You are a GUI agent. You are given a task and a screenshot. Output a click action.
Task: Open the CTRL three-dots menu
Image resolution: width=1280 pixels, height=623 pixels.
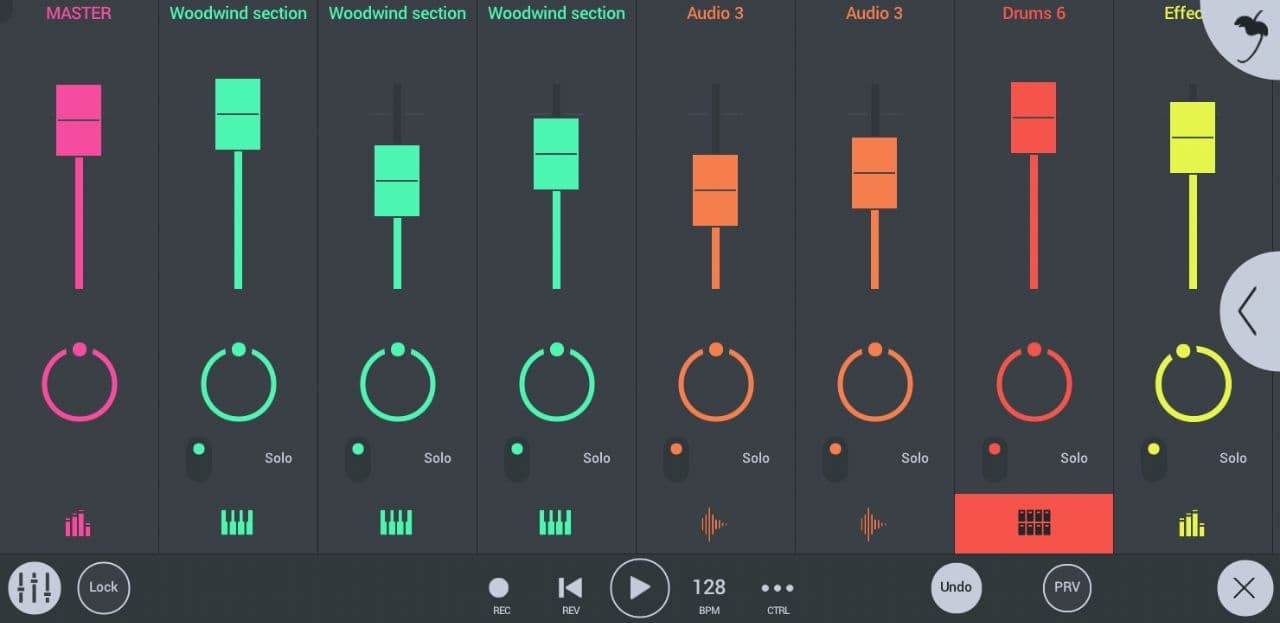pyautogui.click(x=777, y=594)
